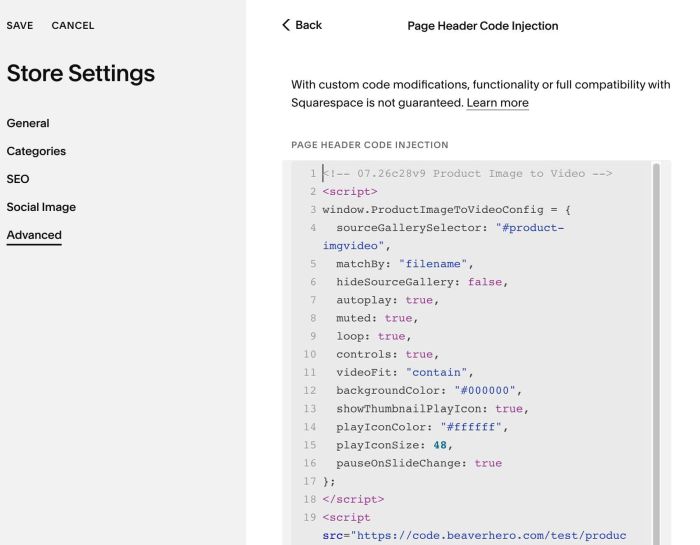This screenshot has height=545, width=700.
Task: Click the "filename" value on line 5
Action: (433, 264)
